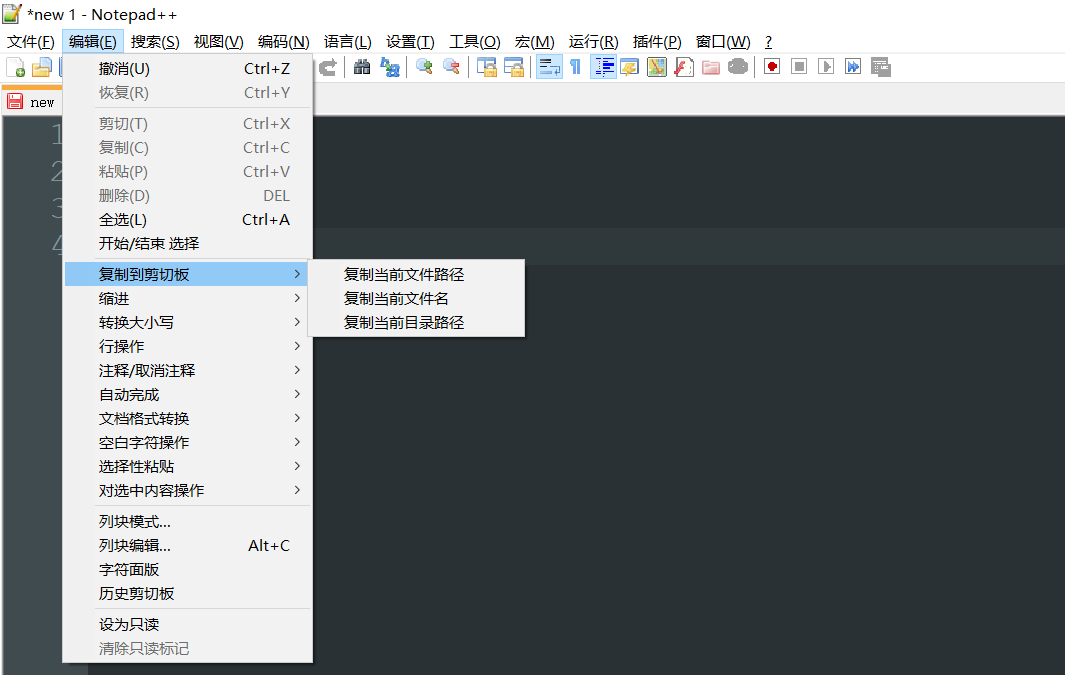This screenshot has width=1065, height=675.
Task: Click the Save recorded macro icon
Action: click(880, 67)
